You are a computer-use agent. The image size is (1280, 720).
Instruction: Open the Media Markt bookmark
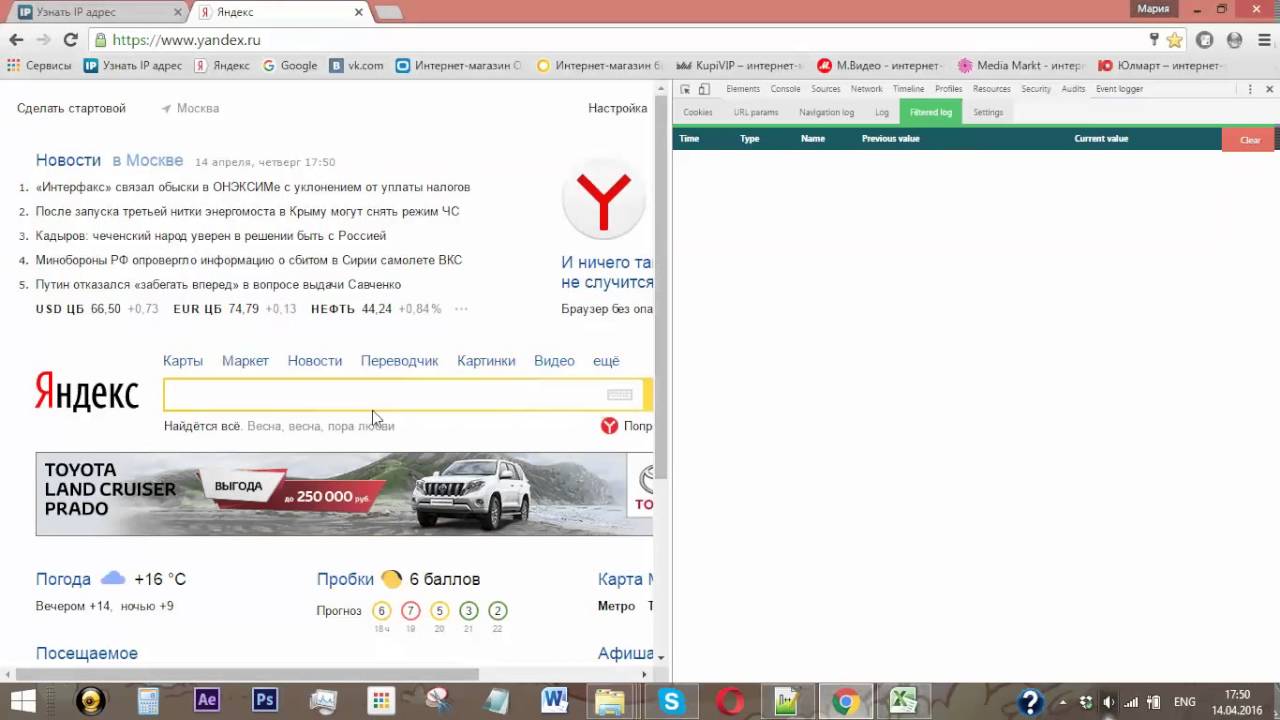click(x=1021, y=66)
